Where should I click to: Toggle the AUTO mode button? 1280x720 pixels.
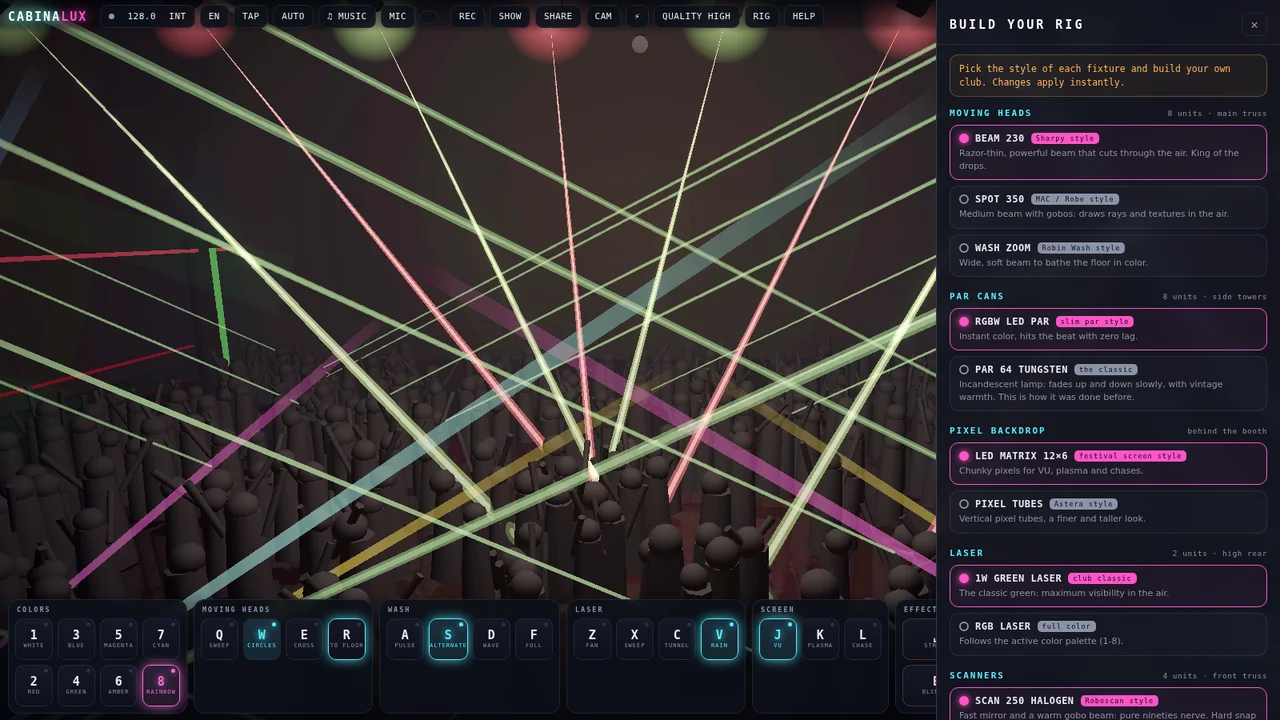[x=293, y=16]
